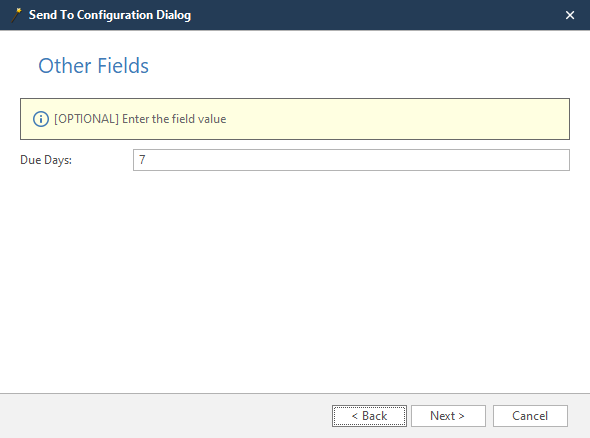The height and width of the screenshot is (438, 590).
Task: Select the Other Fields page heading
Action: pyautogui.click(x=94, y=65)
